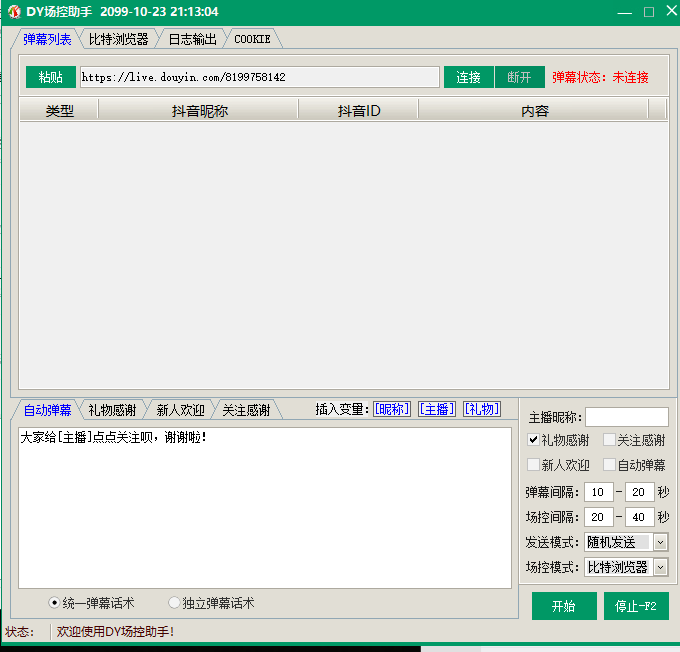Minimize the DY场控助手 window
This screenshot has height=652, width=680.
(x=624, y=12)
